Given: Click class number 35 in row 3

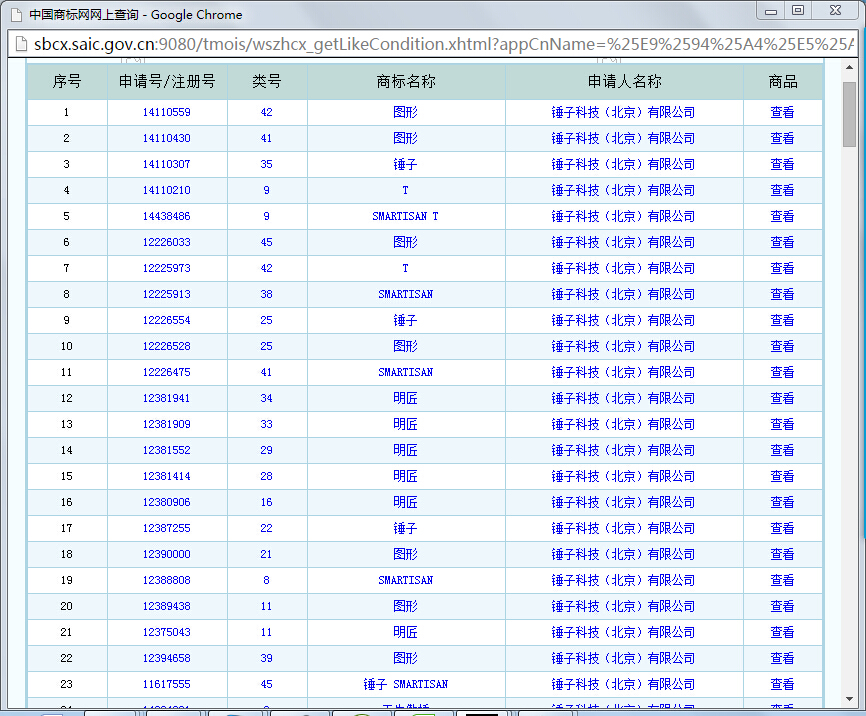Looking at the screenshot, I should [266, 164].
